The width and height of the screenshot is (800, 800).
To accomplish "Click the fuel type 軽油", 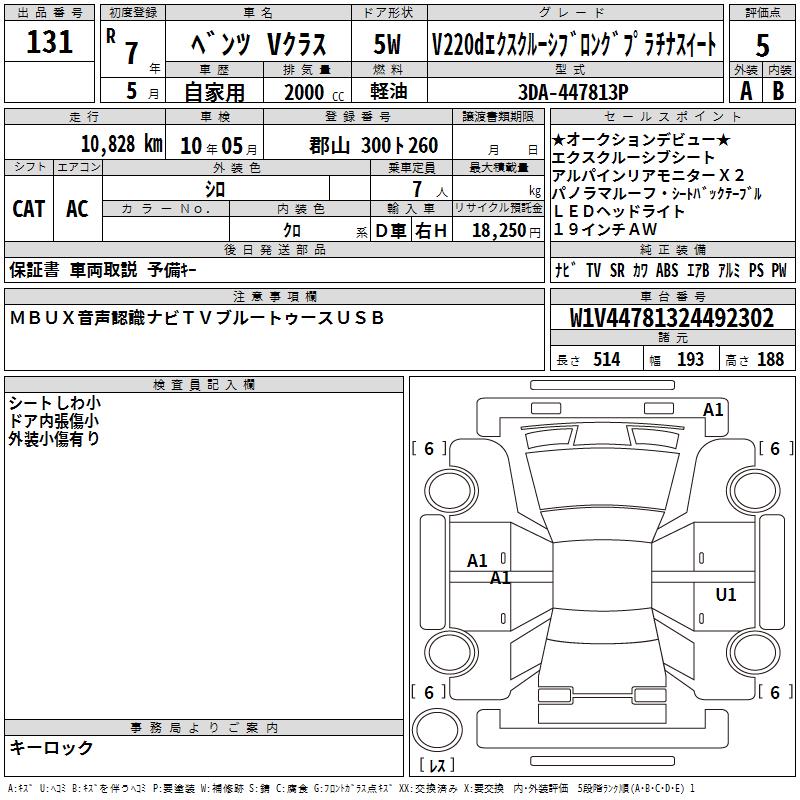I will tap(389, 91).
